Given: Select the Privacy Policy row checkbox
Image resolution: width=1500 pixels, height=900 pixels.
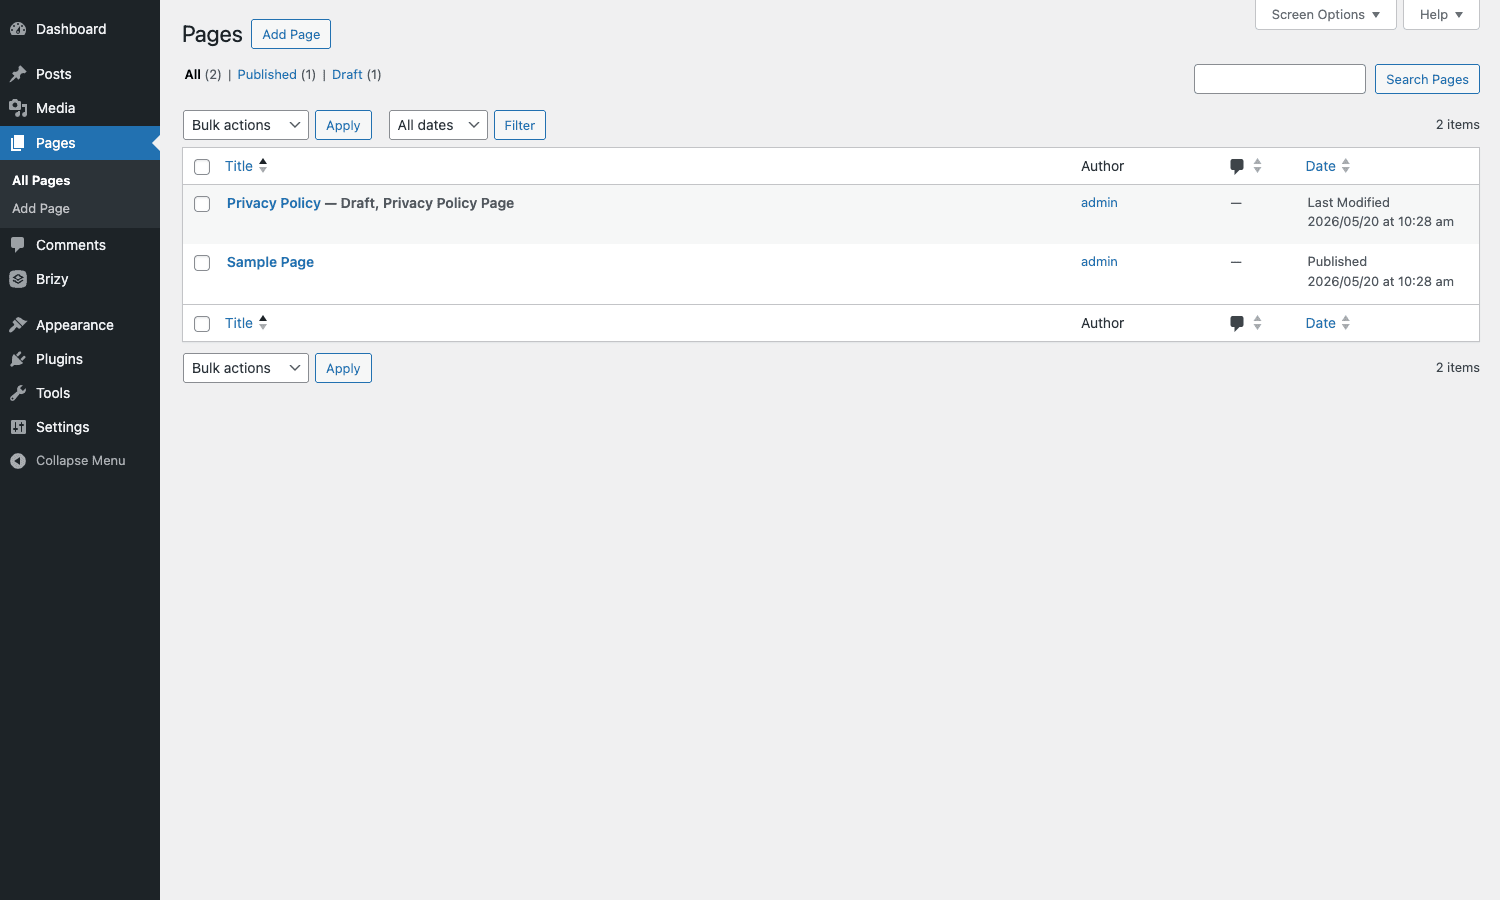Looking at the screenshot, I should point(202,204).
